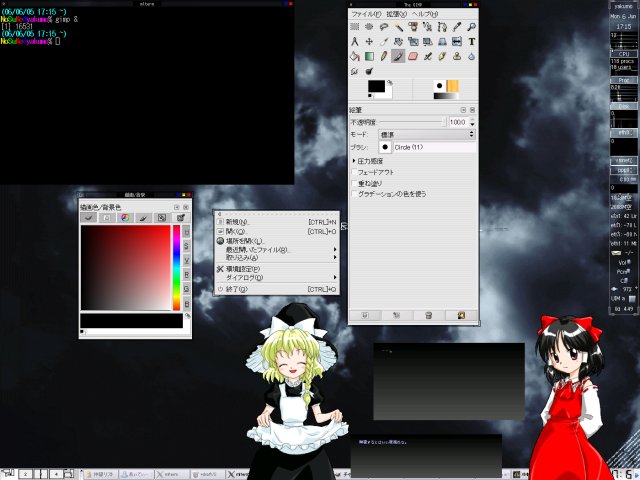This screenshot has width=640, height=480.
Task: Select the Pencil tool
Action: [x=384, y=56]
